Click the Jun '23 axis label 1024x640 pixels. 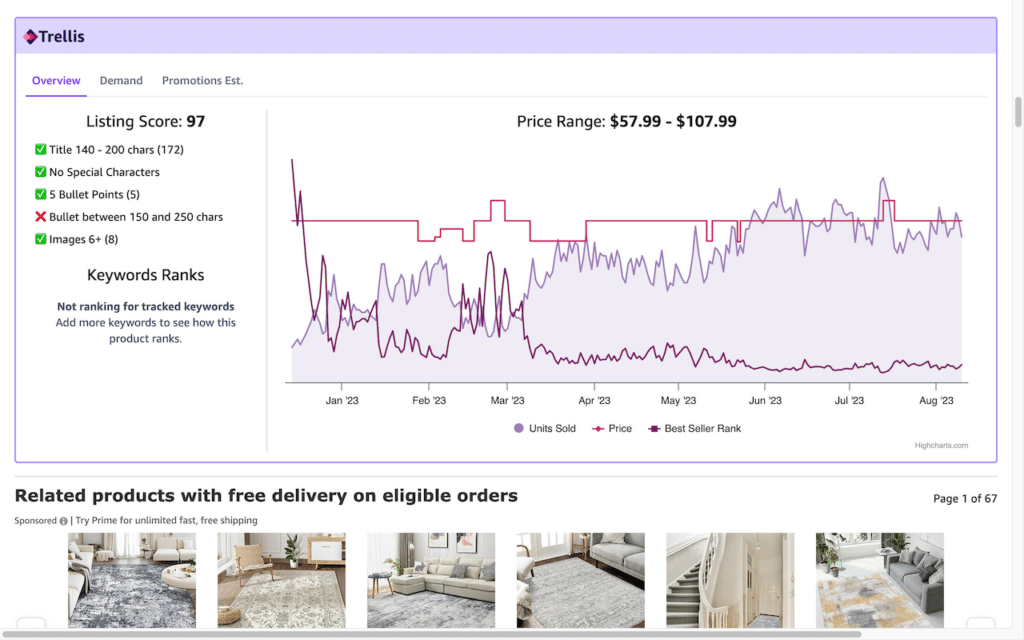tap(765, 400)
